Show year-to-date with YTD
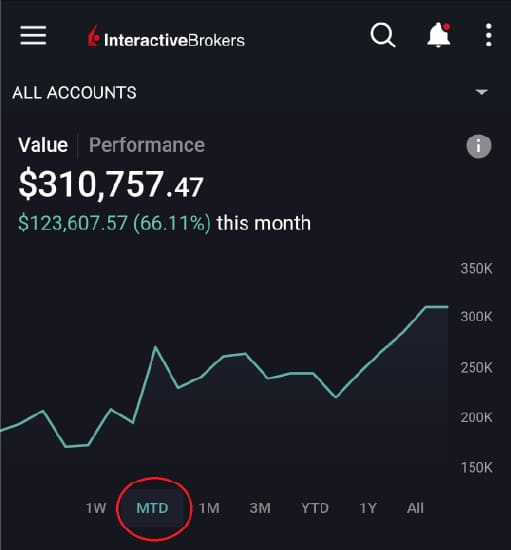 [315, 508]
